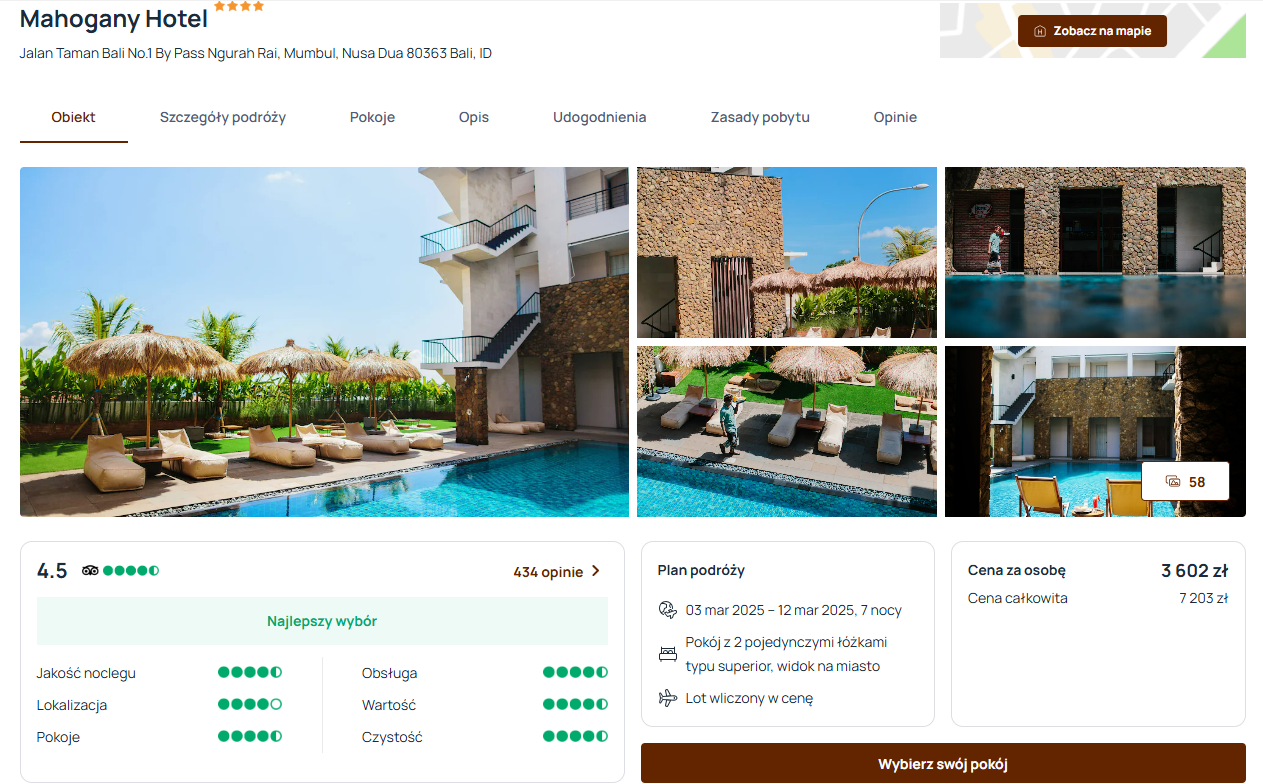Image resolution: width=1263 pixels, height=784 pixels.
Task: Click the travel dates 03 mar 2025 text
Action: coord(794,610)
